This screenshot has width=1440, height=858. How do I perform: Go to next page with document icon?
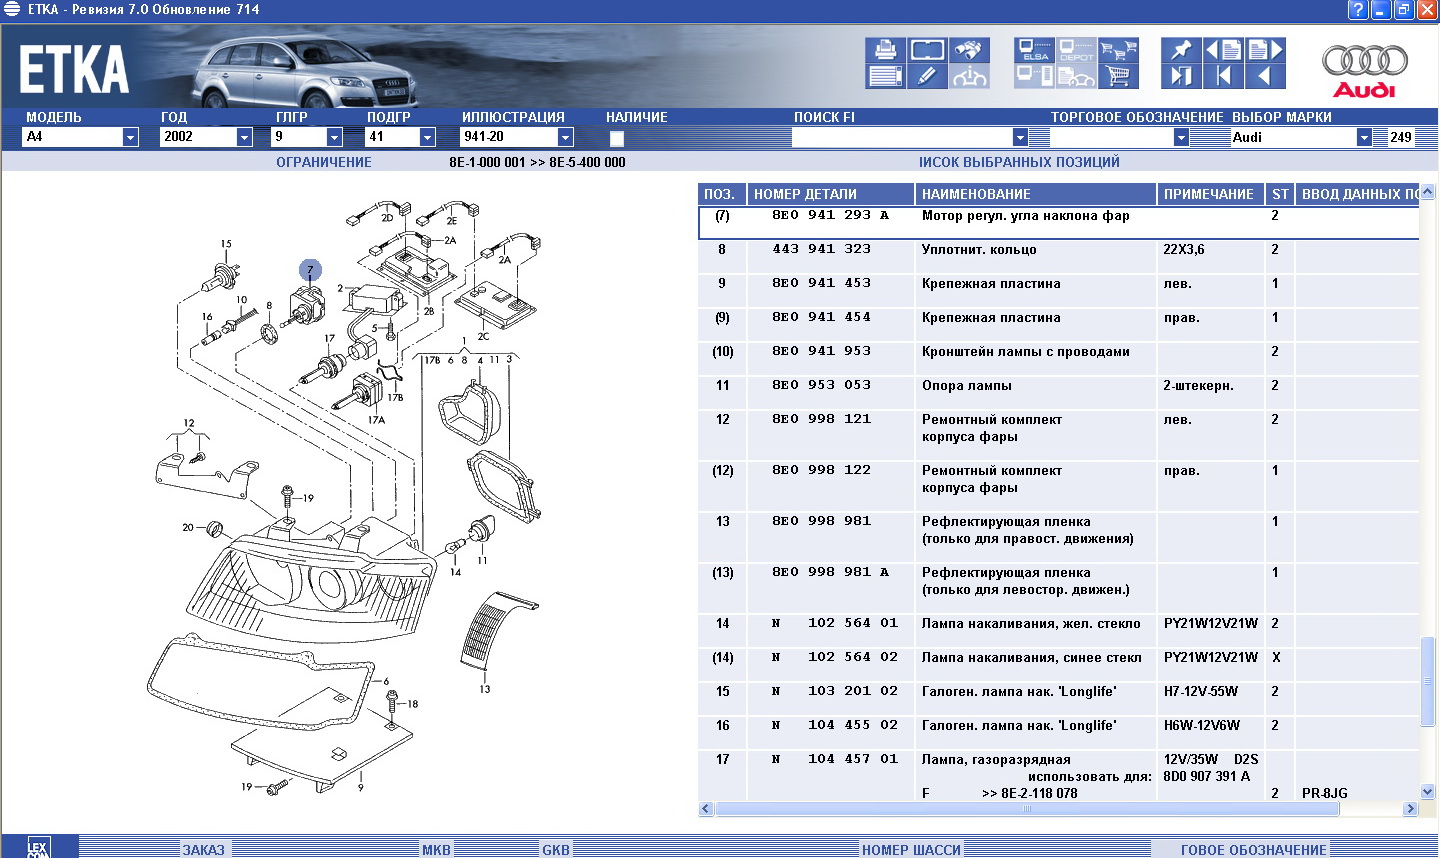[x=1265, y=50]
